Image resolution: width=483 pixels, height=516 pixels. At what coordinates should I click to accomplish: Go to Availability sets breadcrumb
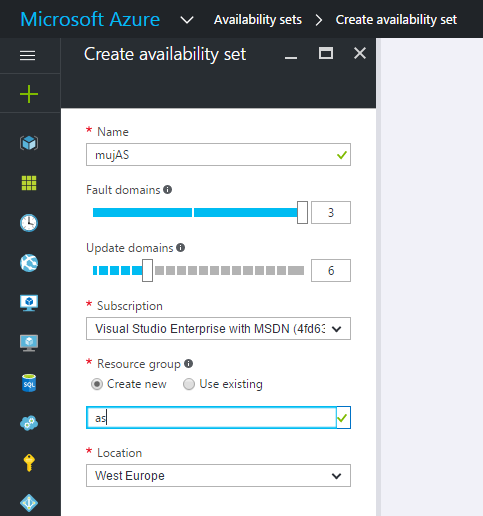click(x=258, y=20)
